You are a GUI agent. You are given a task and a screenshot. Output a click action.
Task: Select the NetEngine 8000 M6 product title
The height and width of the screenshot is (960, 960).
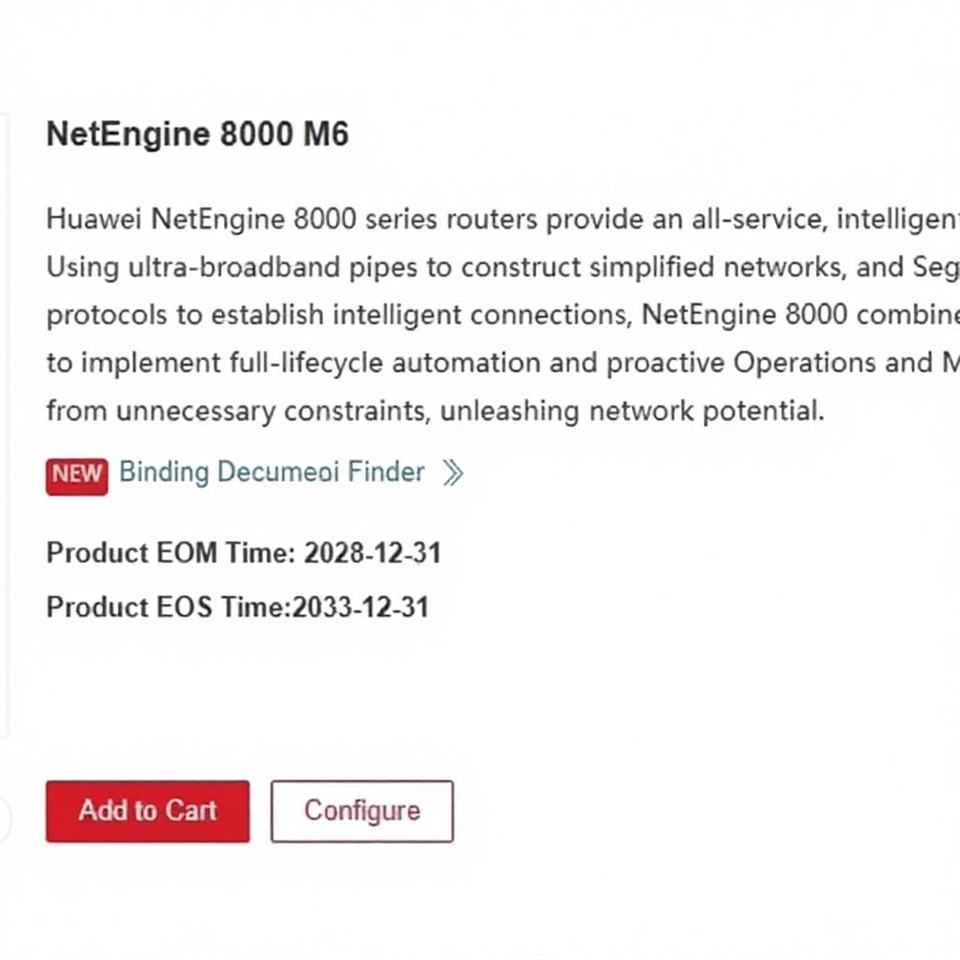click(x=197, y=135)
